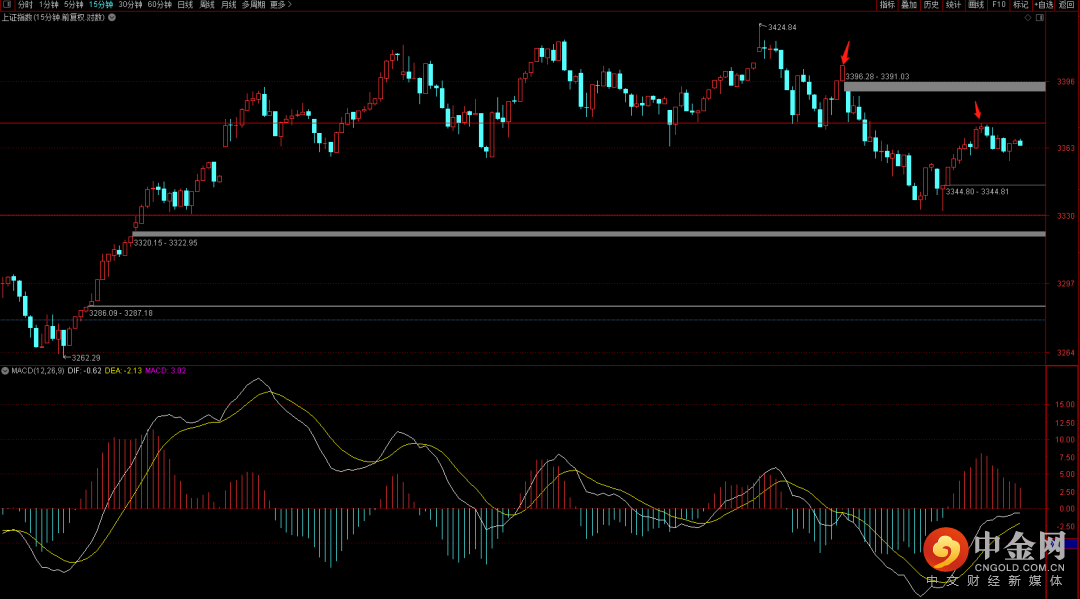The image size is (1080, 599).
Task: Open the 多周期 multi-period tab
Action: 253,5
